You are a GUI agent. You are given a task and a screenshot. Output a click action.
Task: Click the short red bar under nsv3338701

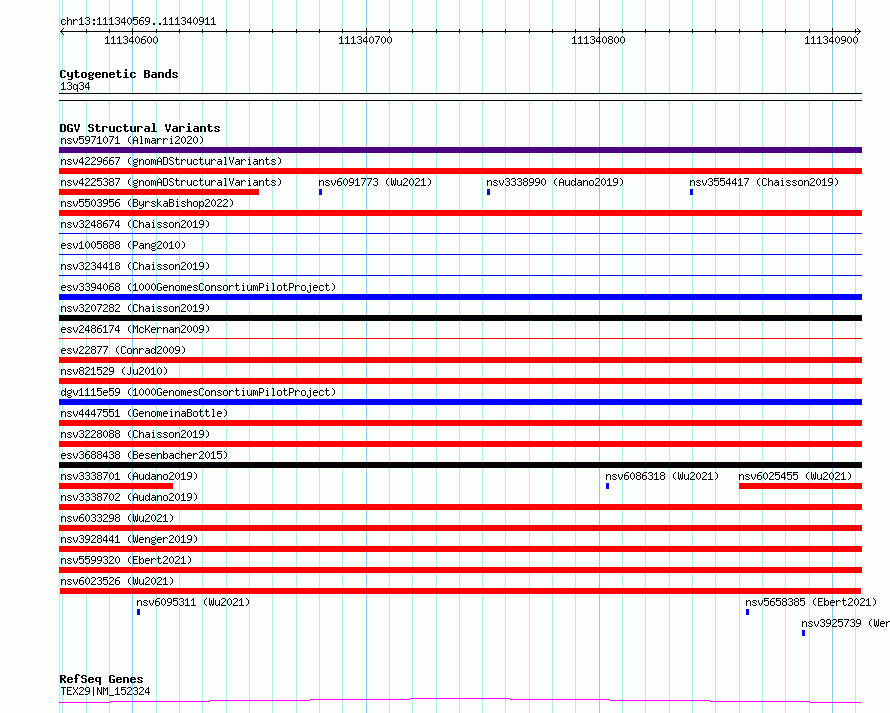point(116,486)
